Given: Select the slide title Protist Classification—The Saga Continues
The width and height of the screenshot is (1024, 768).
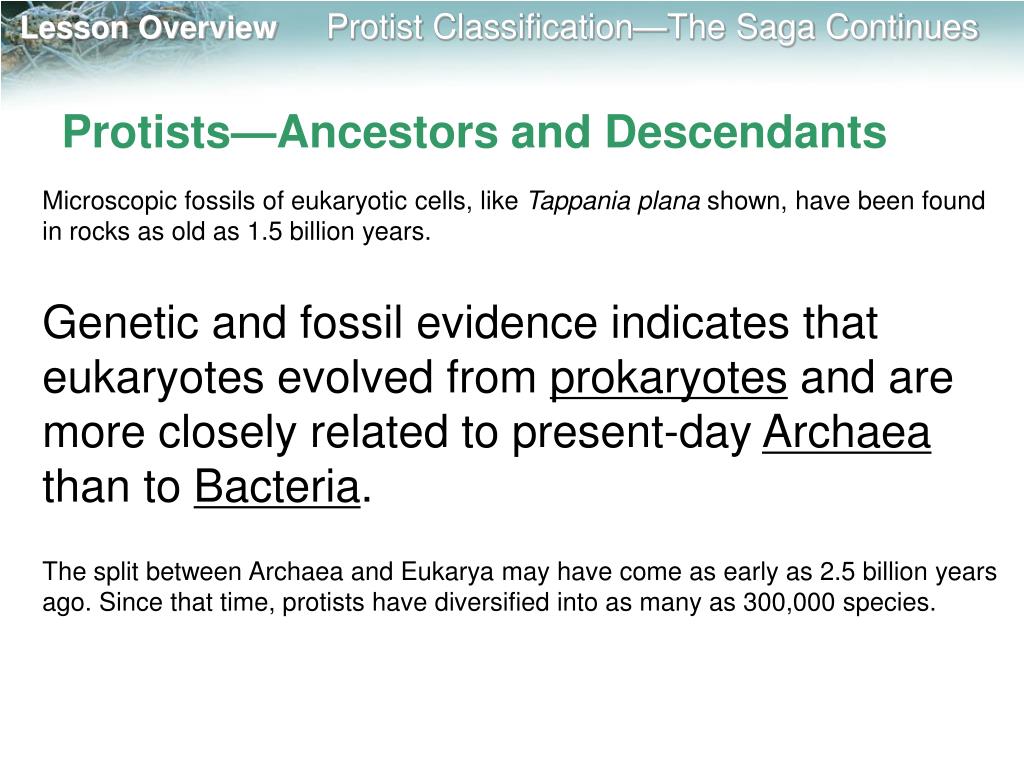Looking at the screenshot, I should [652, 28].
